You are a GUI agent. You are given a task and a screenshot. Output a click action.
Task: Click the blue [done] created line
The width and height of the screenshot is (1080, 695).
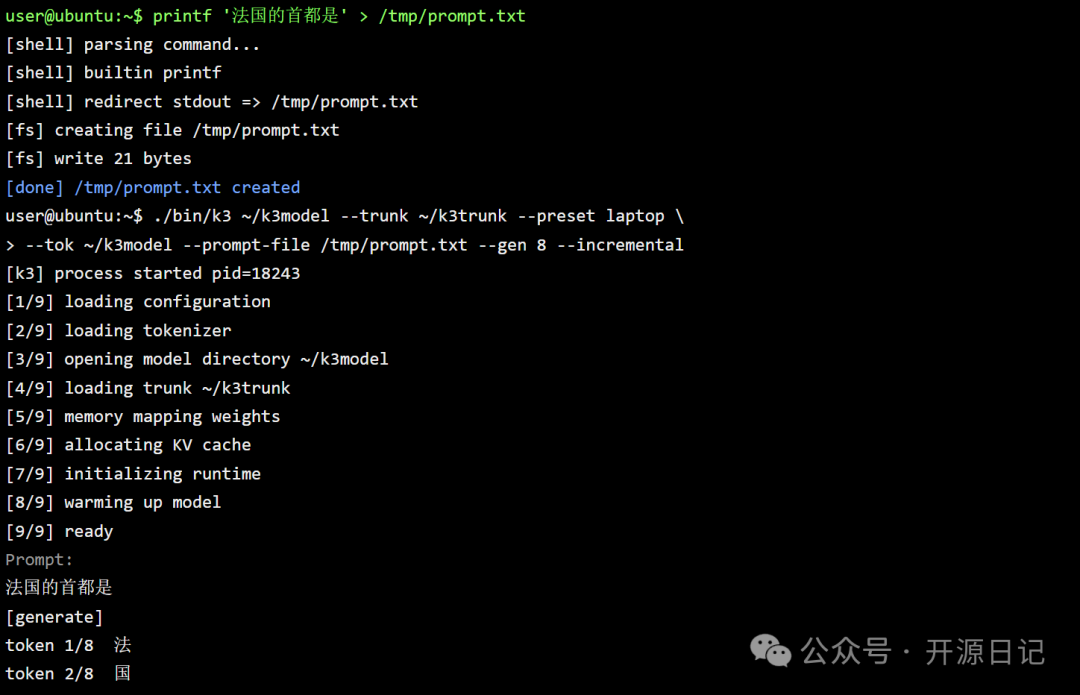153,187
